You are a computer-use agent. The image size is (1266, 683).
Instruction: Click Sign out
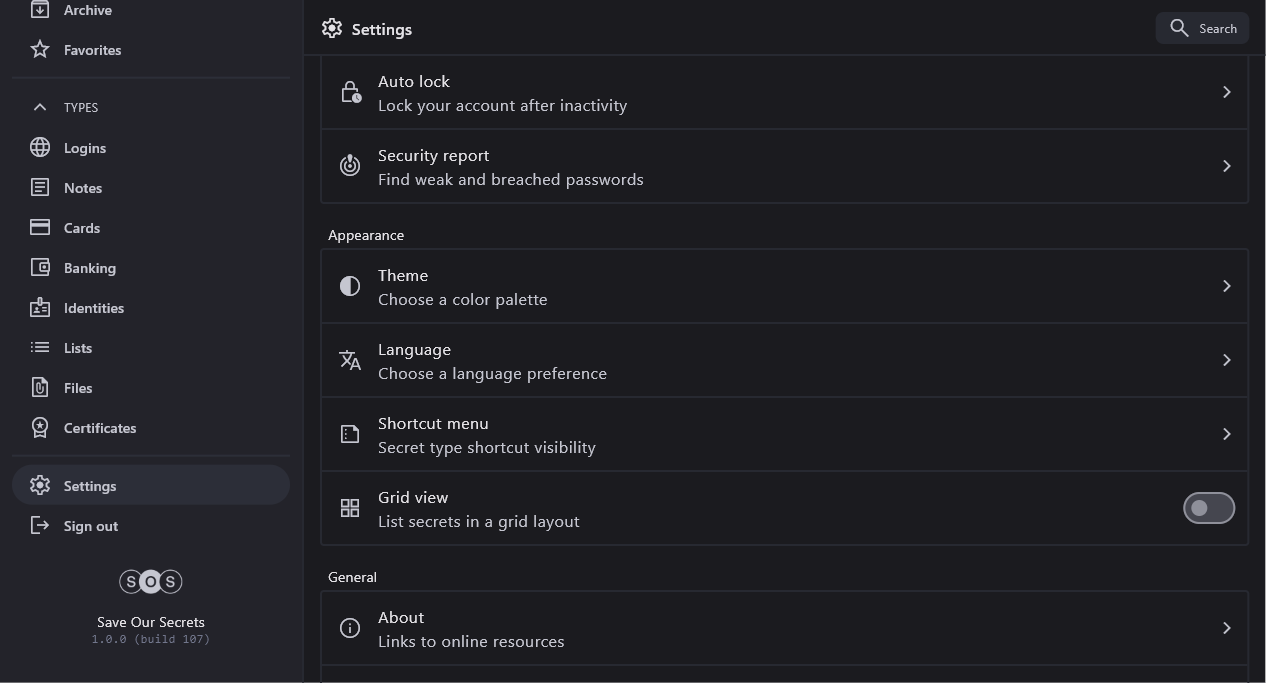[x=90, y=526]
